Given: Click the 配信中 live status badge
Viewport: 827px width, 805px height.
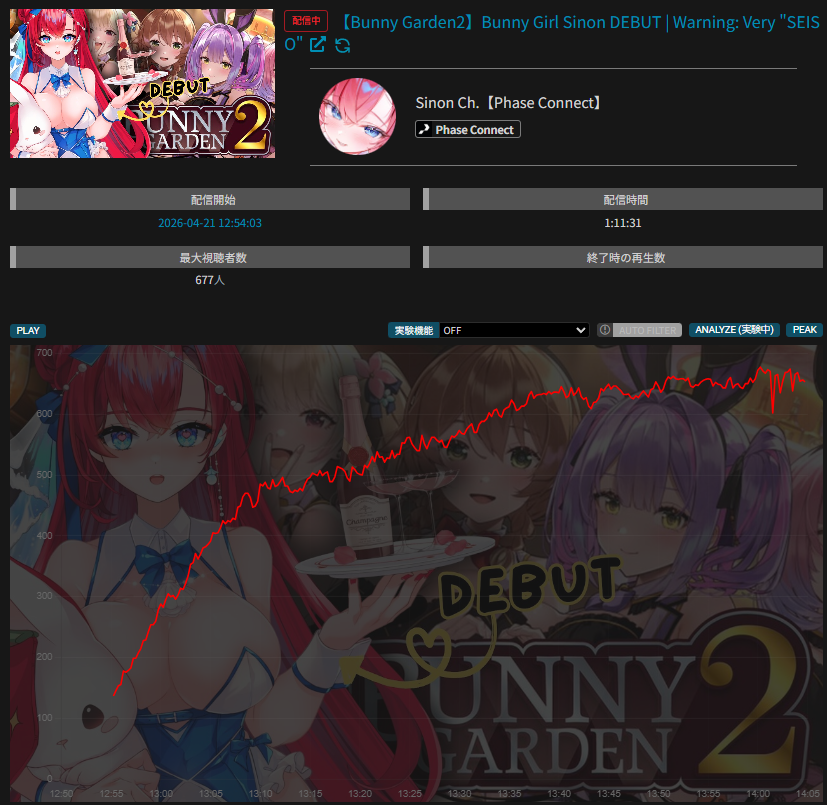Looking at the screenshot, I should [x=306, y=21].
